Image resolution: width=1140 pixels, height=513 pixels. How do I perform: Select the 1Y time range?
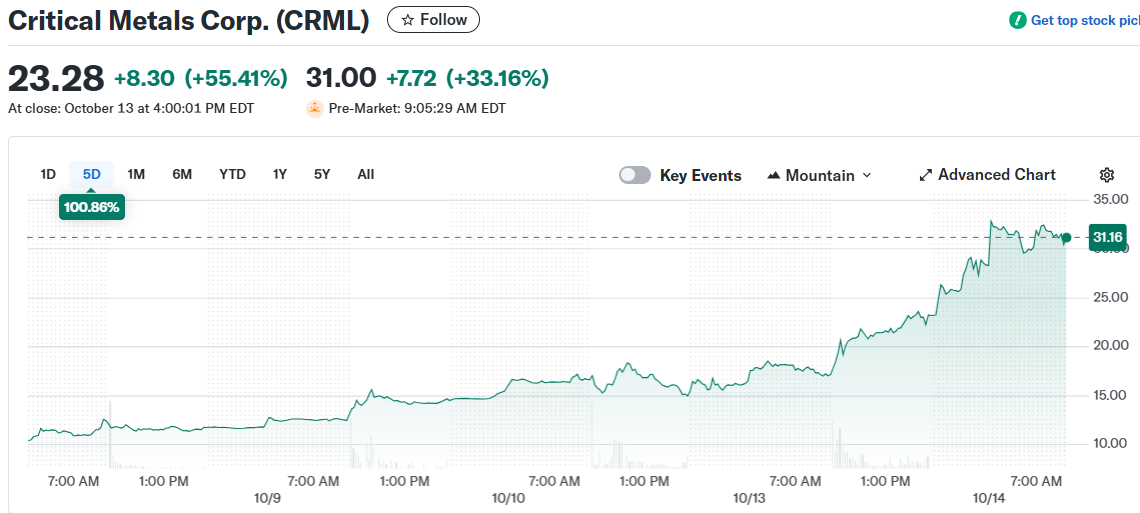[280, 174]
